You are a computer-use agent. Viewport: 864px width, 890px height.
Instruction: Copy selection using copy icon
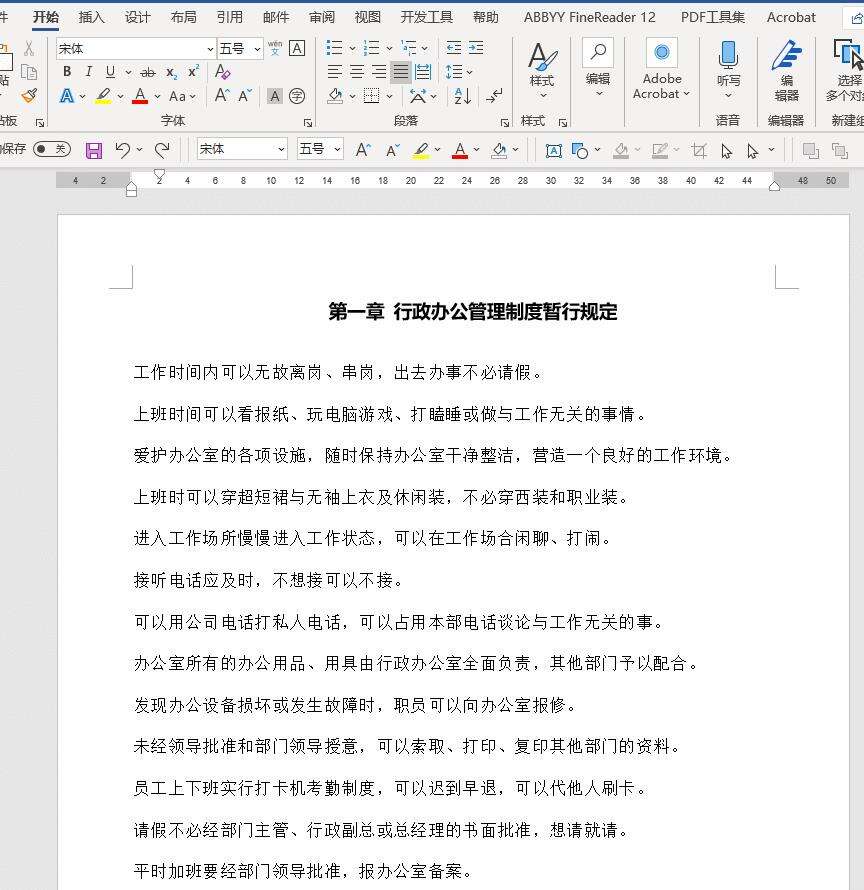29,72
